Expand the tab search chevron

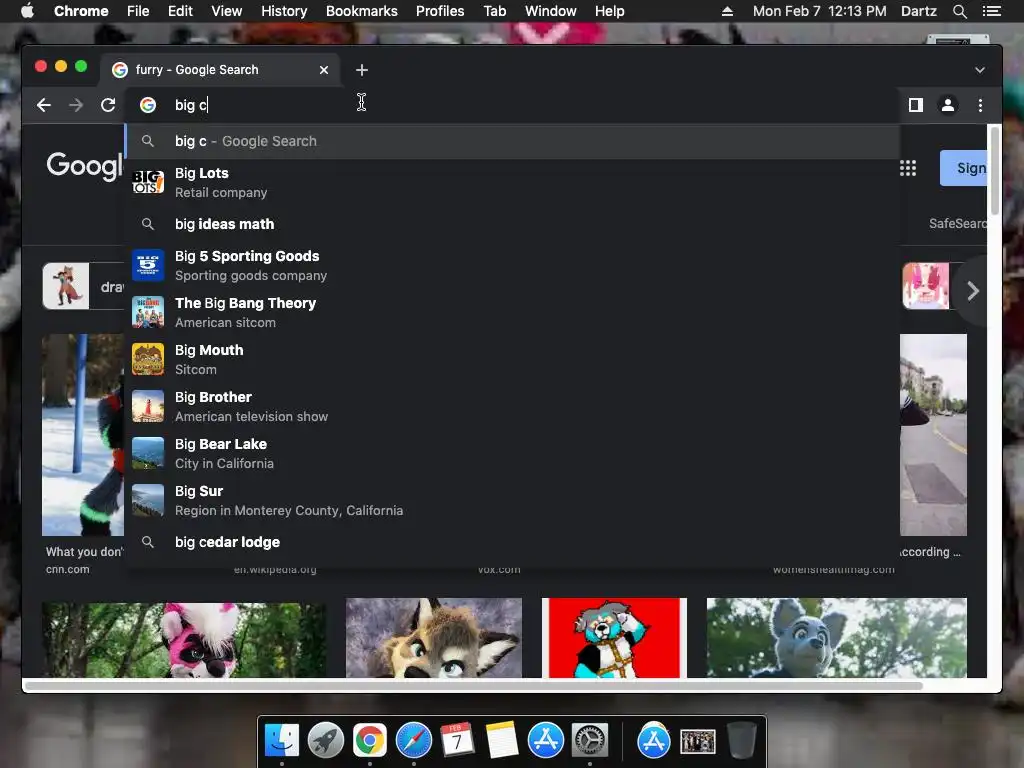[980, 70]
